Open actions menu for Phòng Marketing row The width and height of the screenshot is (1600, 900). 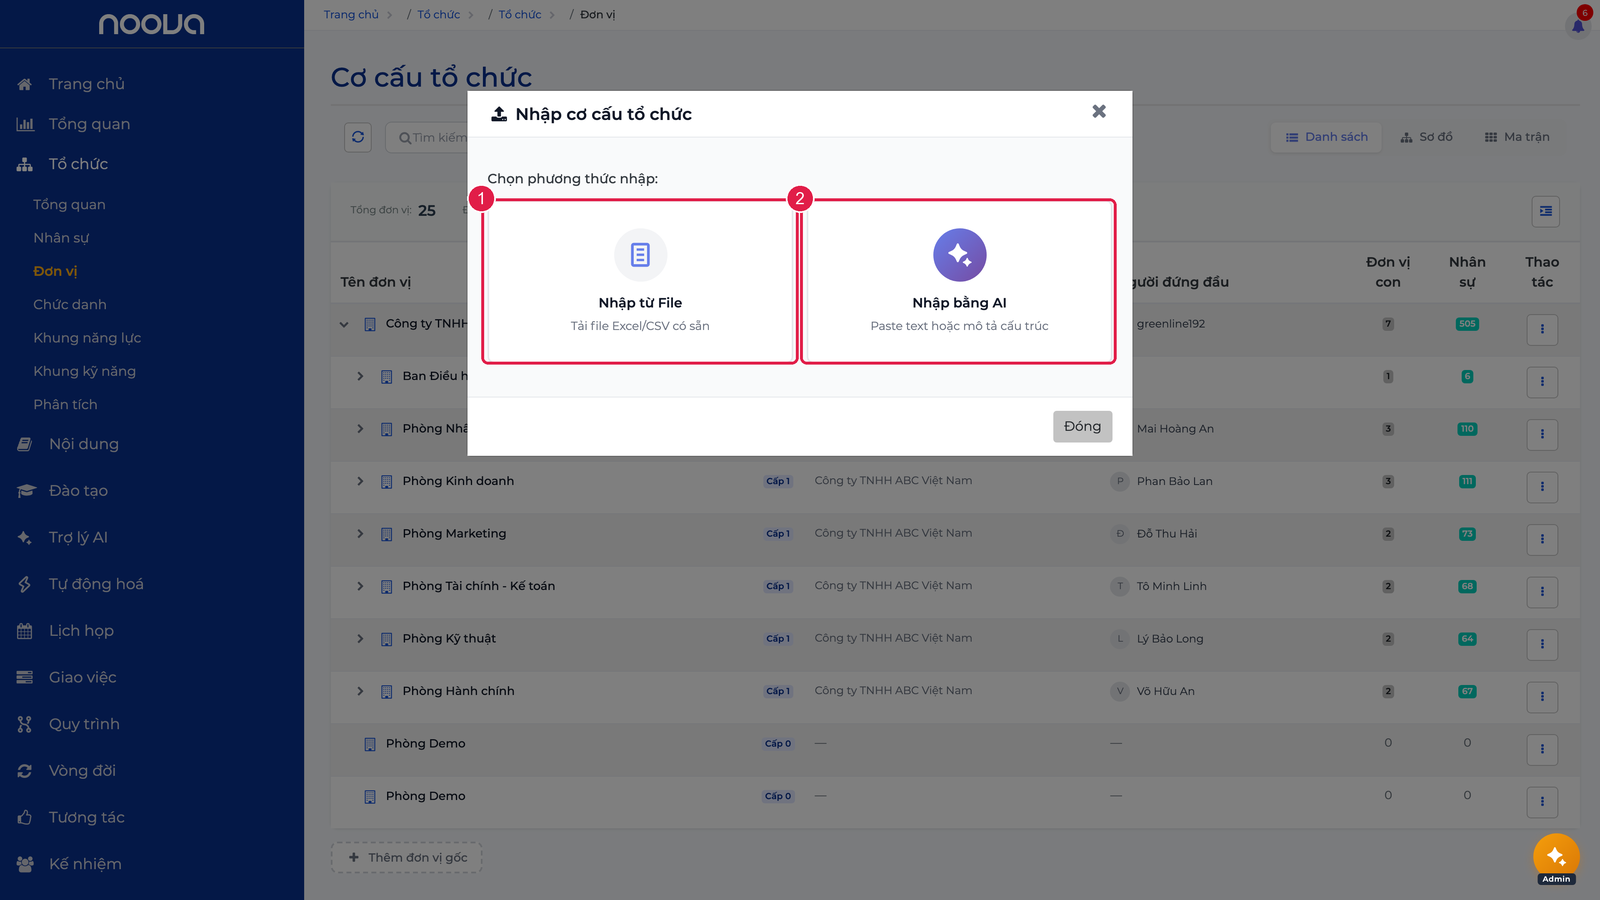[x=1542, y=539]
